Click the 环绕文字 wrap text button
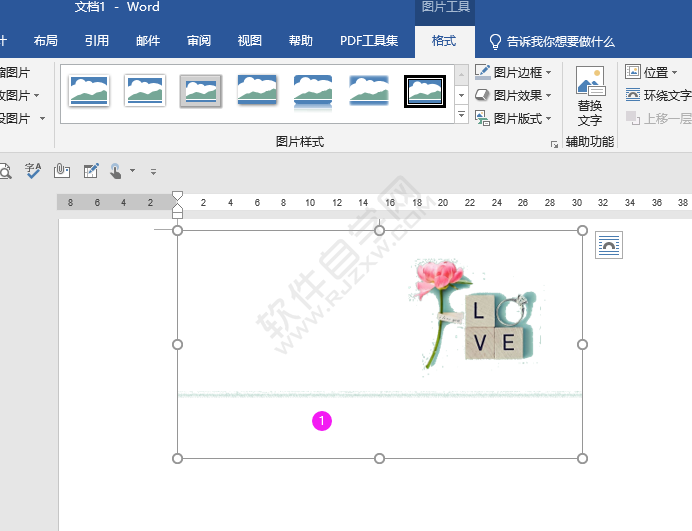Screen dimensions: 692x531 (658, 95)
